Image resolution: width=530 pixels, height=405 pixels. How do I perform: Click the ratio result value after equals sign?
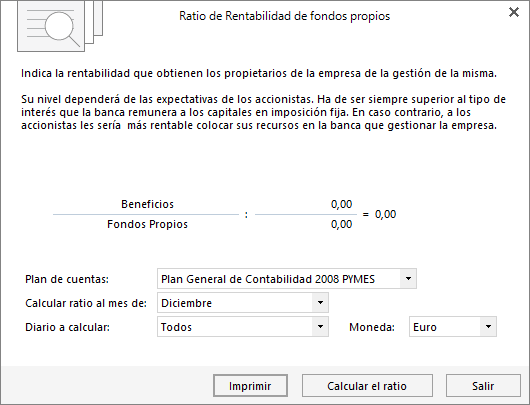385,214
